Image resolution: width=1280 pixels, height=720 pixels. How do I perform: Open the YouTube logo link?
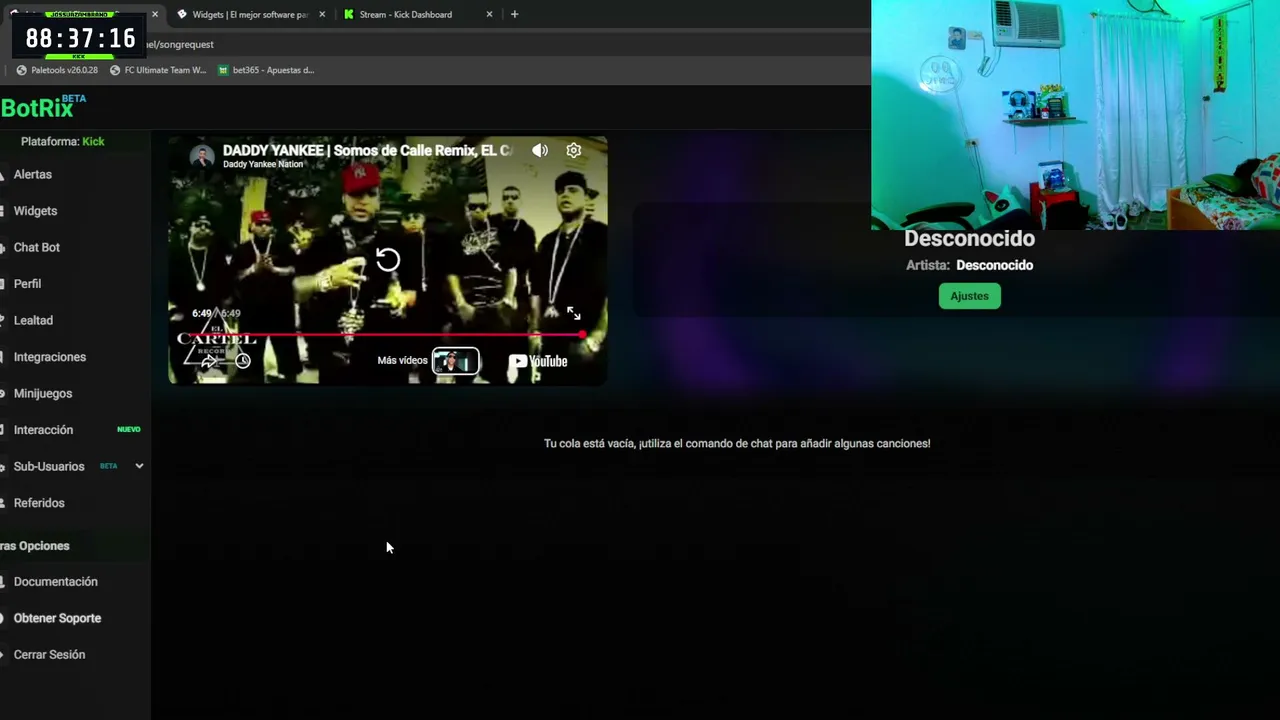(x=538, y=361)
